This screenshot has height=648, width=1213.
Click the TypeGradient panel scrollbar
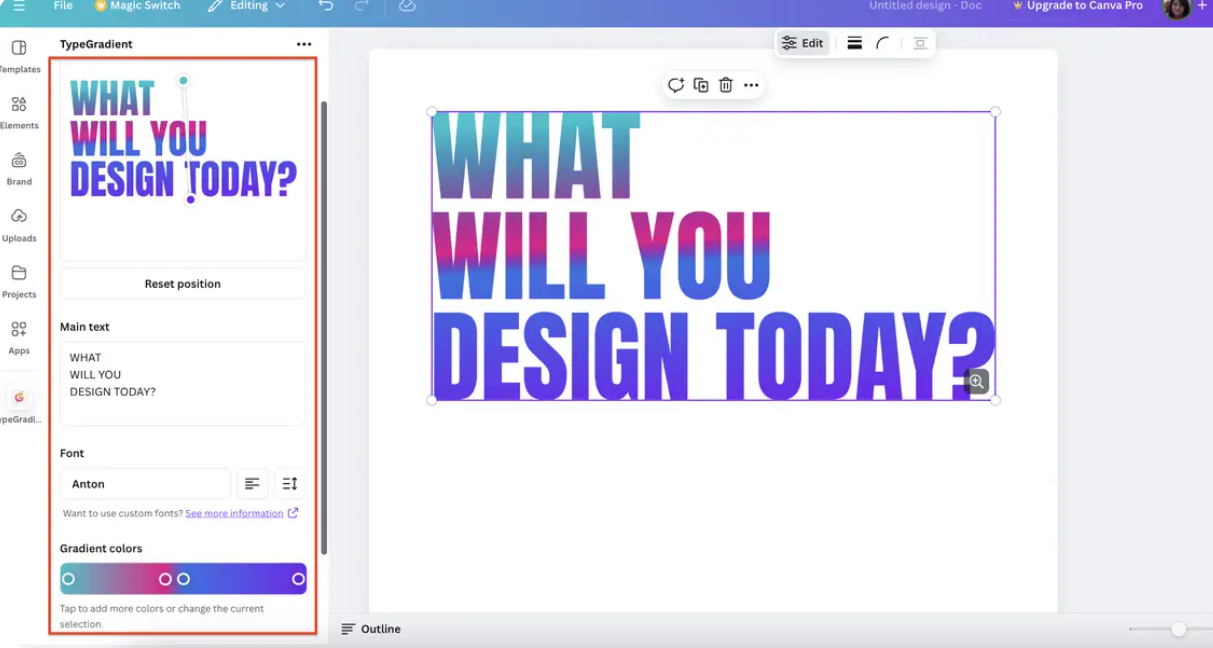tap(323, 328)
